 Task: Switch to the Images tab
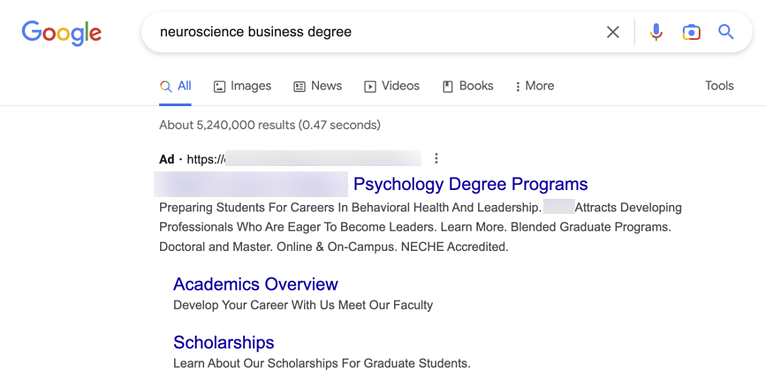coord(242,86)
